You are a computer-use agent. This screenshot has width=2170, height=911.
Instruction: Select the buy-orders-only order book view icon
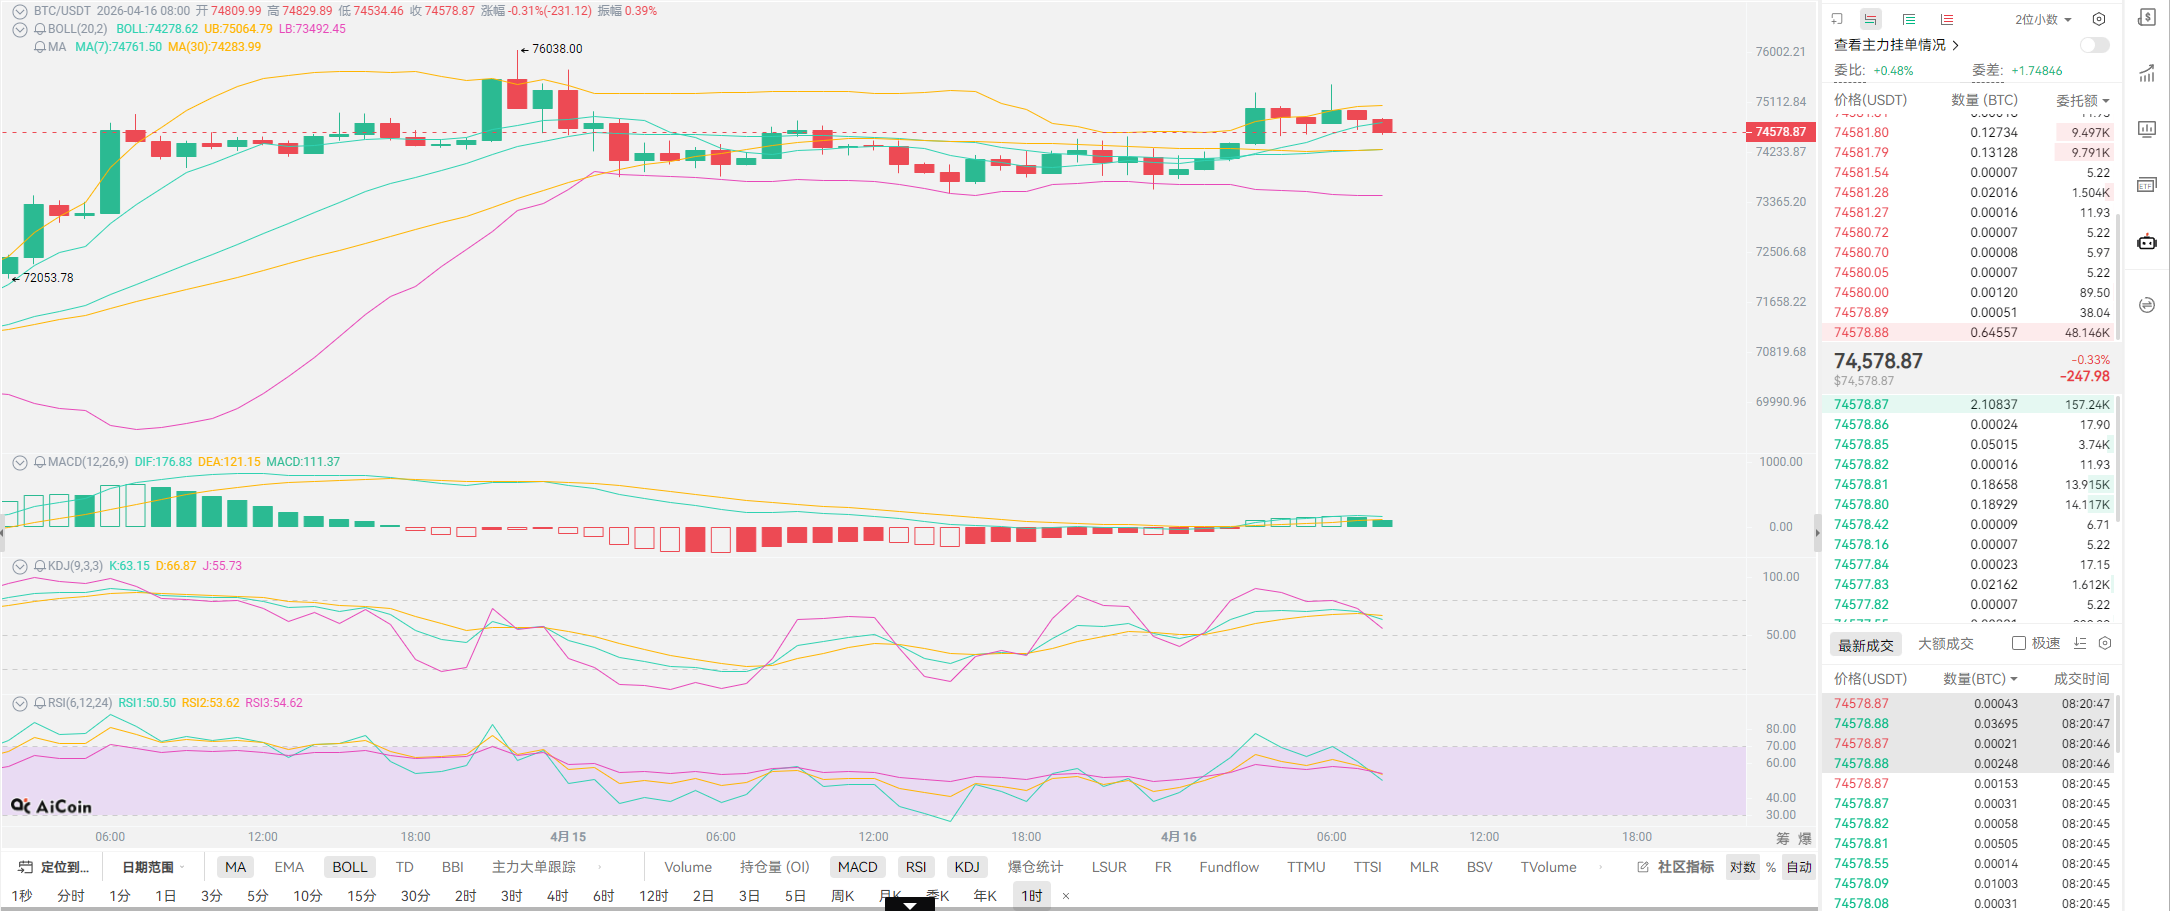(1909, 19)
